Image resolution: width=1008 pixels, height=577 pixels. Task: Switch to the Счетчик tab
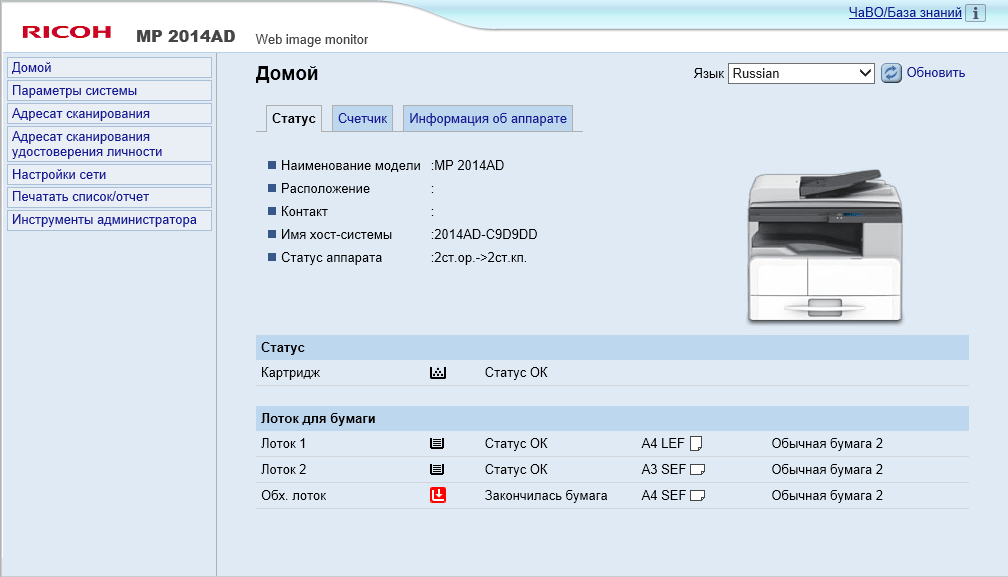click(x=363, y=118)
